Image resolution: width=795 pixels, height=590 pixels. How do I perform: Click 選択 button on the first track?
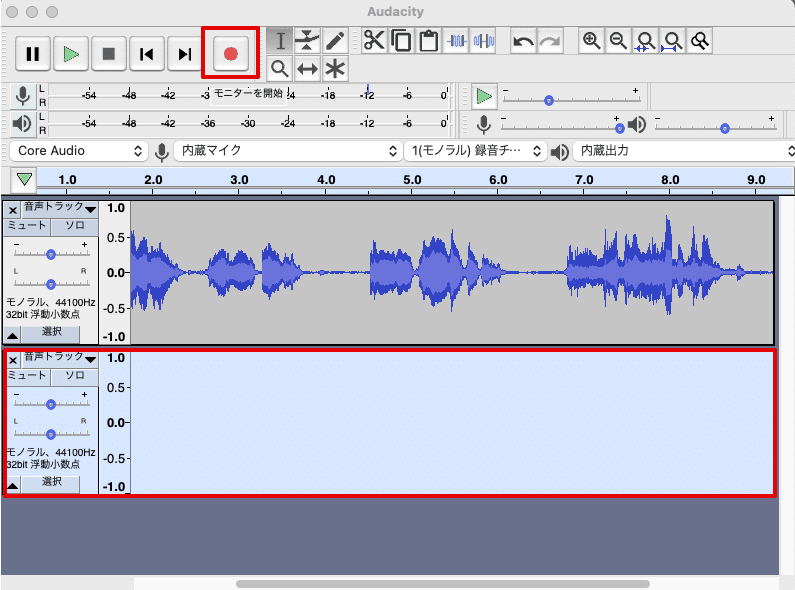coord(51,334)
